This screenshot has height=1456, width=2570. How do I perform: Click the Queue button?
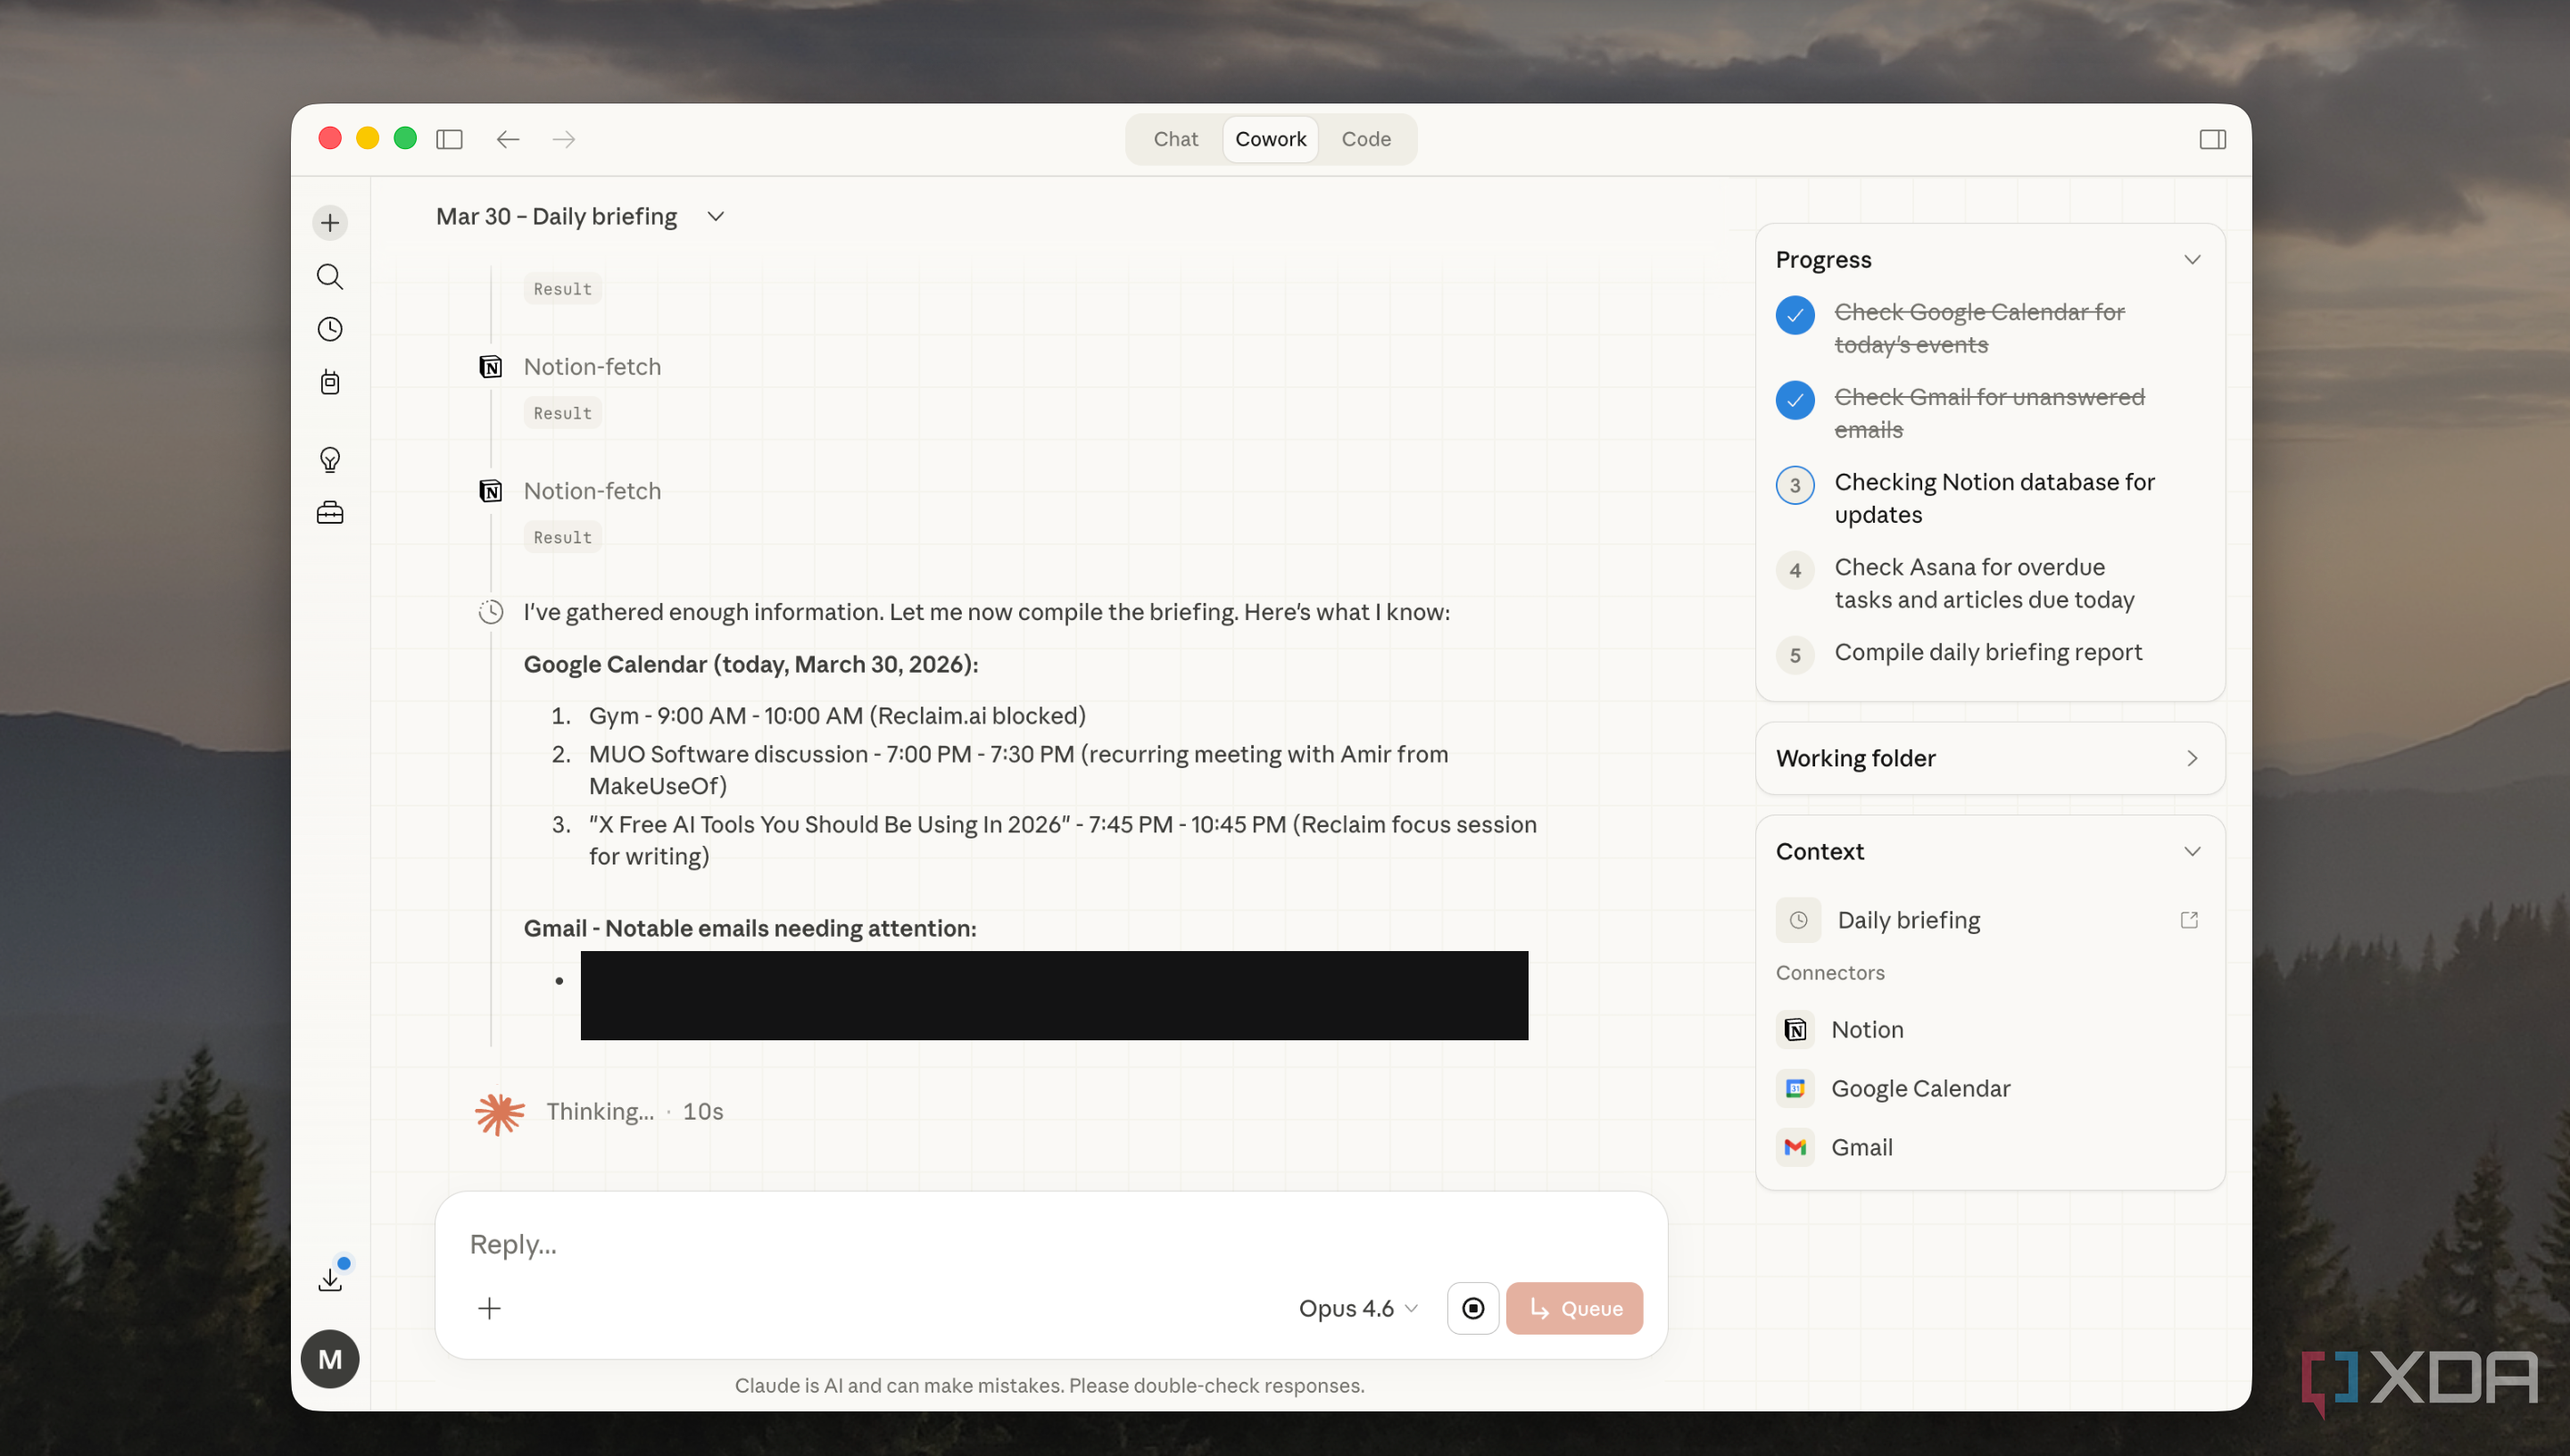[x=1574, y=1308]
